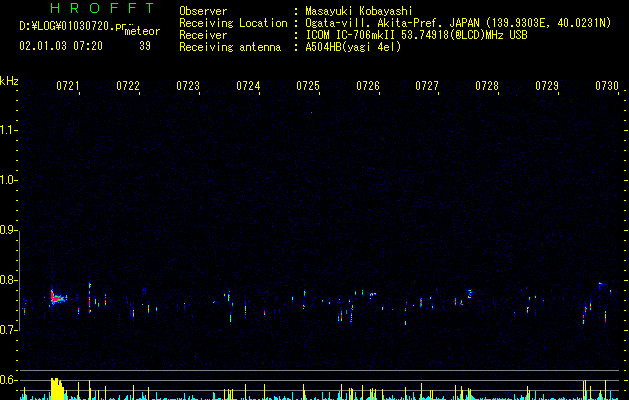This screenshot has width=629, height=400.
Task: Click the 0722 time marker
Action: (x=128, y=86)
